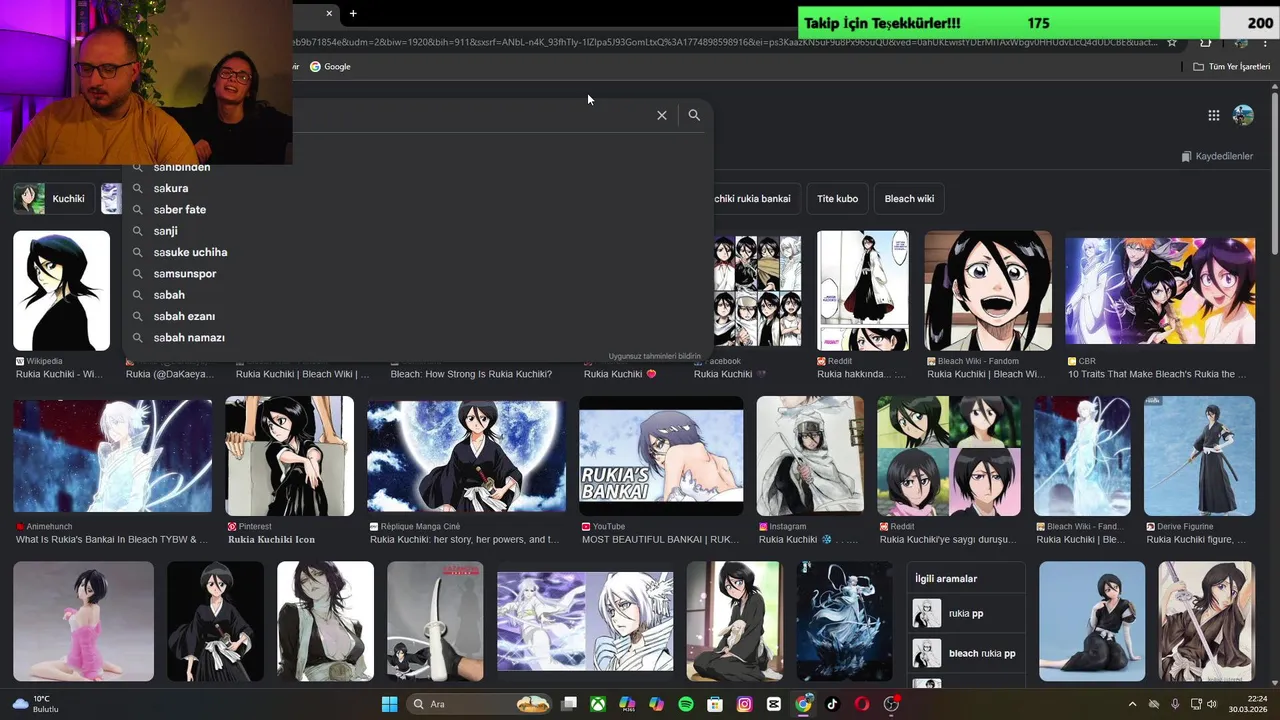Open CBR '10 Traits' image result
This screenshot has width=1280, height=720.
[x=1160, y=291]
